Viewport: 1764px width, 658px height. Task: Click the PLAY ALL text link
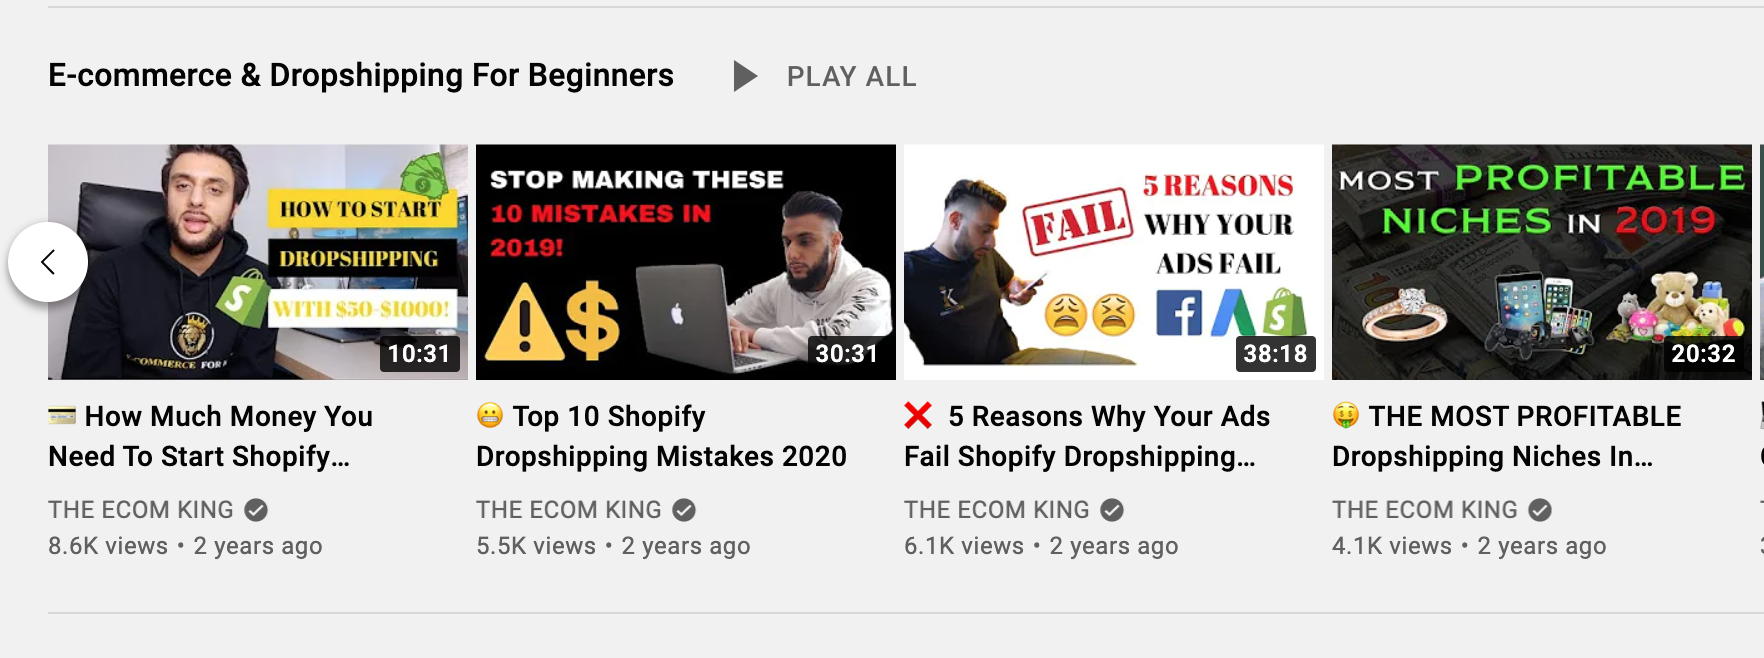[x=851, y=77]
